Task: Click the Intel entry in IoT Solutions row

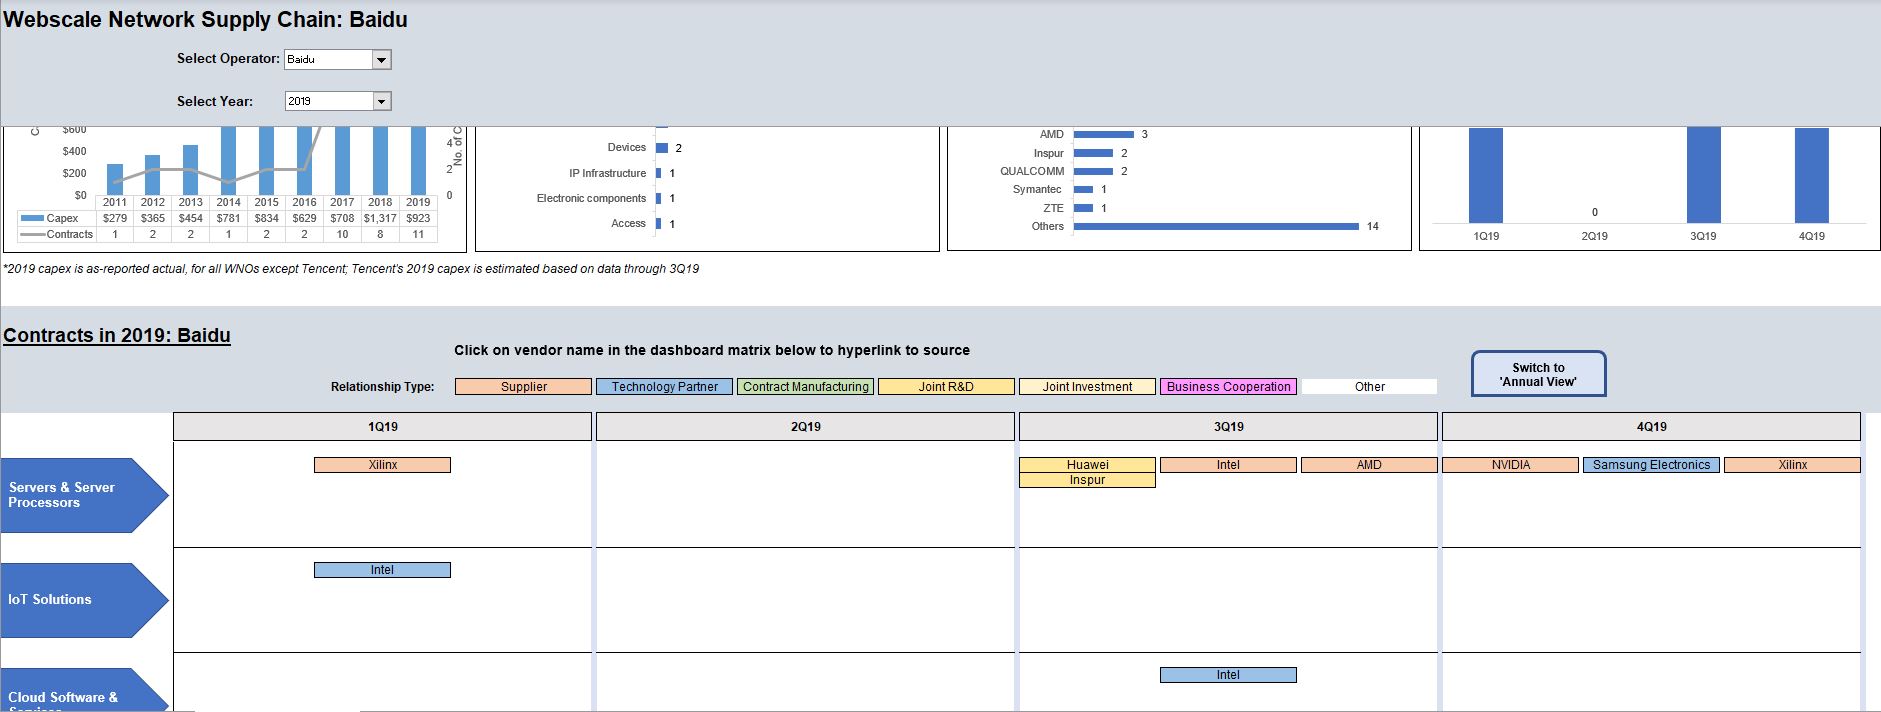Action: pyautogui.click(x=382, y=570)
